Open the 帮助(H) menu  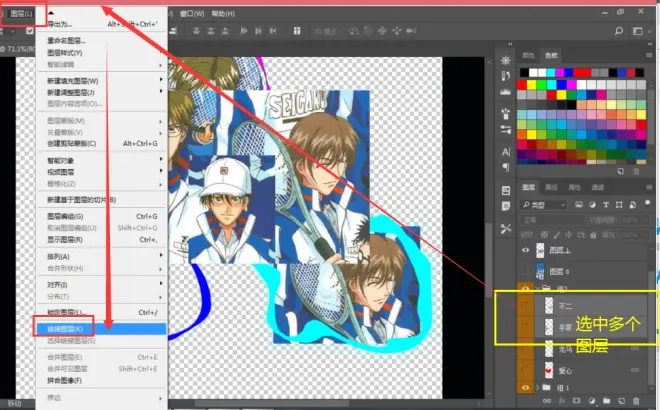223,14
